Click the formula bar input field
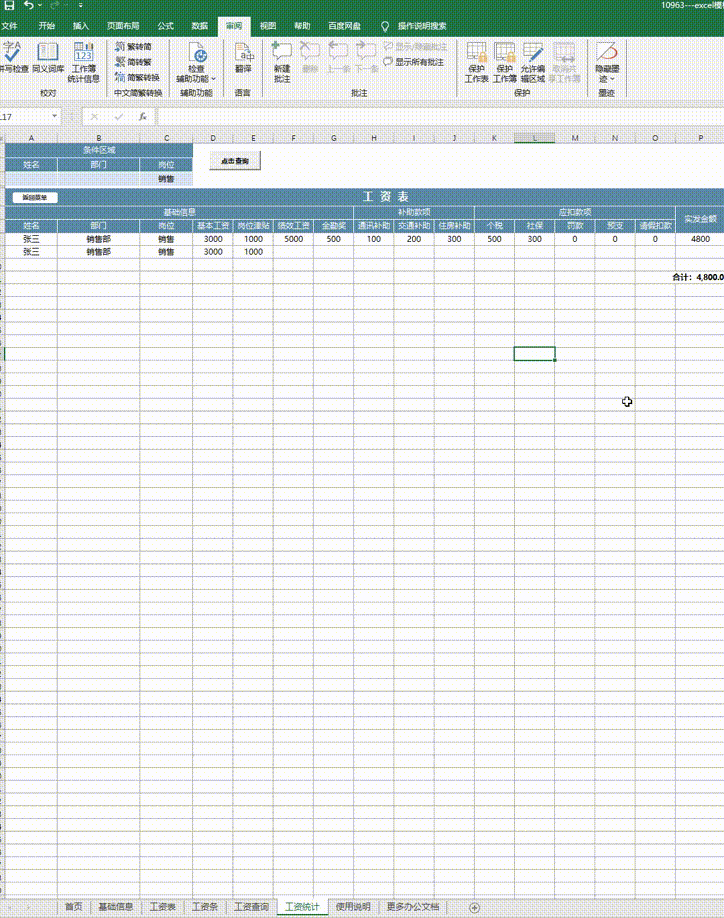The width and height of the screenshot is (724, 918). 400,117
